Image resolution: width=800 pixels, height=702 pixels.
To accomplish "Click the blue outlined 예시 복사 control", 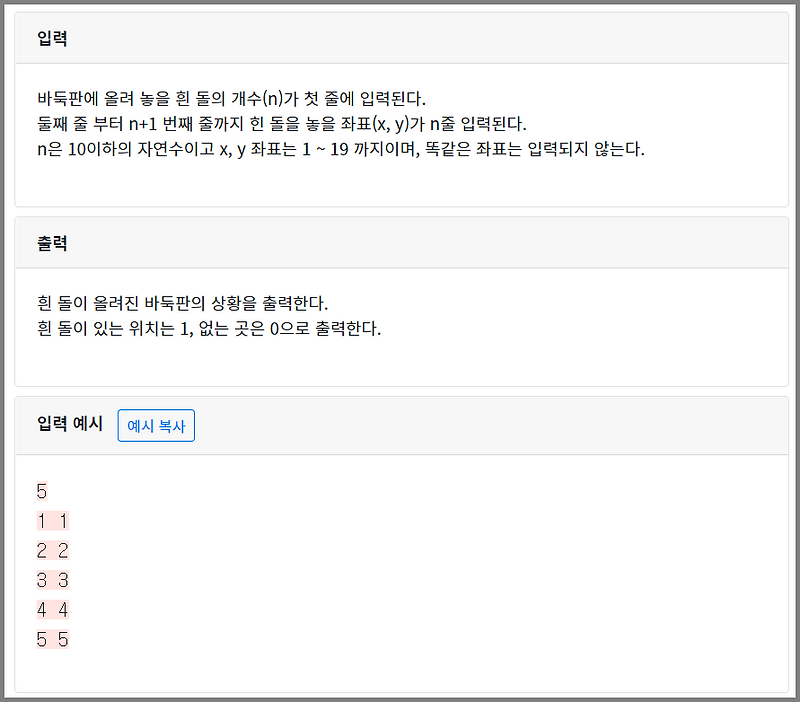I will coord(155,425).
